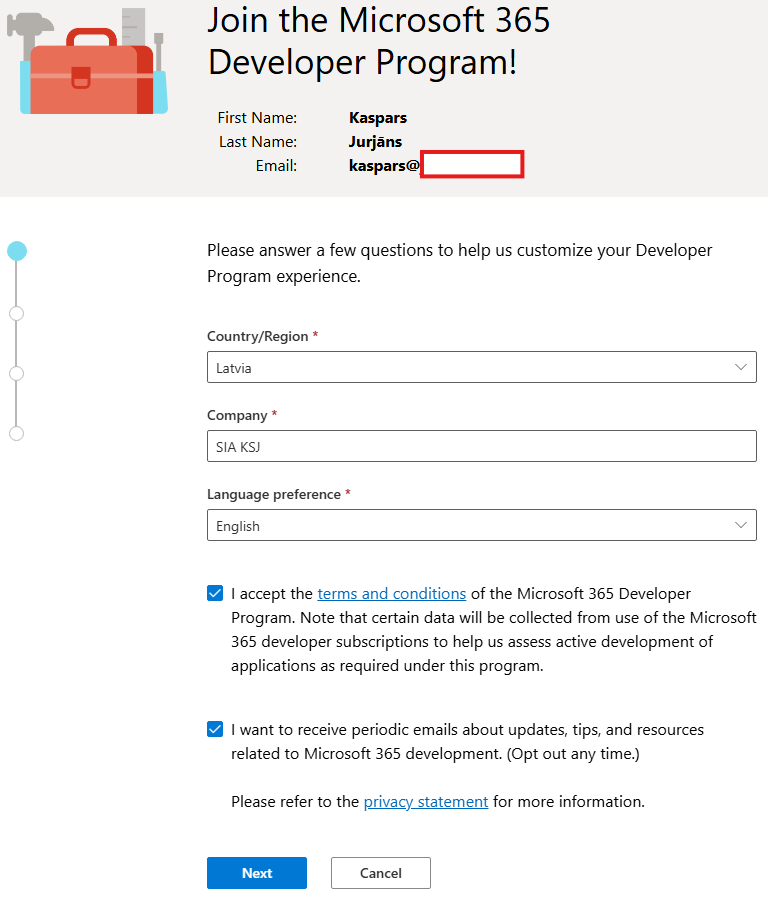The image size is (768, 901).
Task: Select the first blue progress step circle
Action: point(16,251)
